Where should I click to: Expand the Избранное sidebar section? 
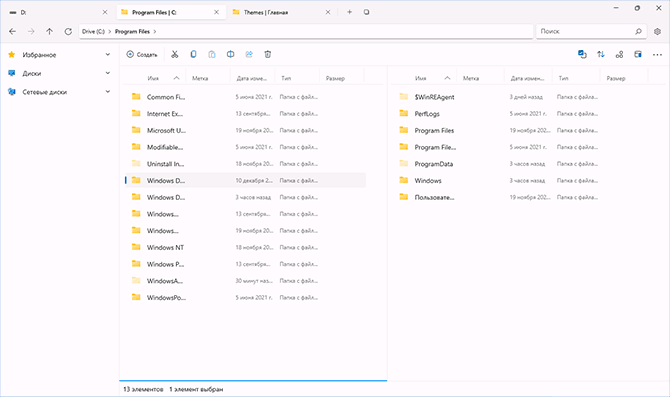(x=108, y=55)
